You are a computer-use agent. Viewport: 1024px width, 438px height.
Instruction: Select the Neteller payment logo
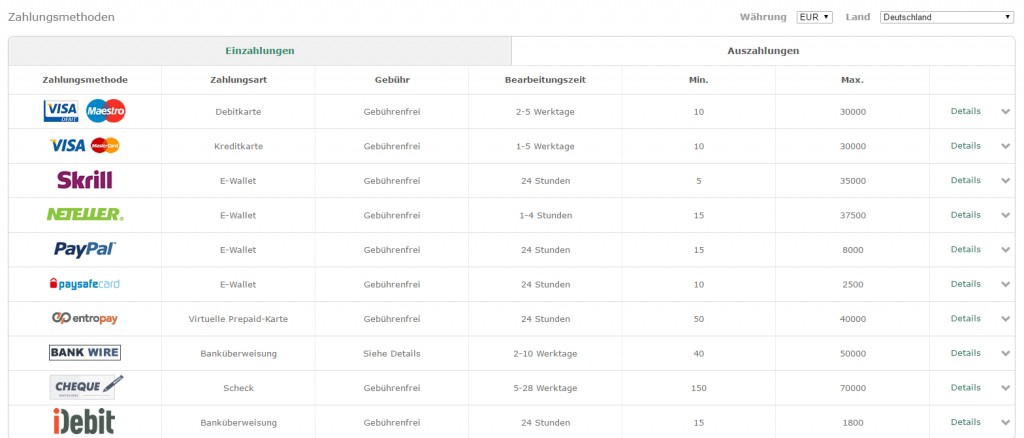(85, 215)
